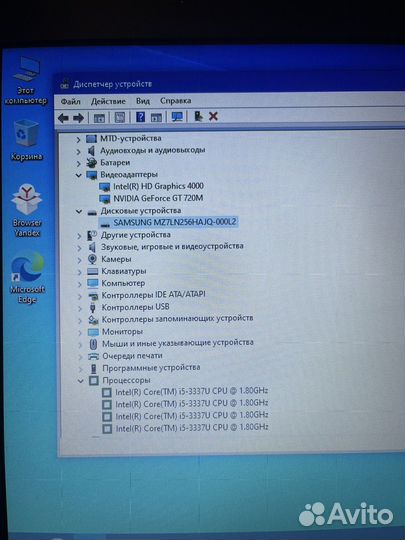The image size is (405, 540).
Task: Click the printer icon beside Очереди печати
Action: click(x=93, y=356)
